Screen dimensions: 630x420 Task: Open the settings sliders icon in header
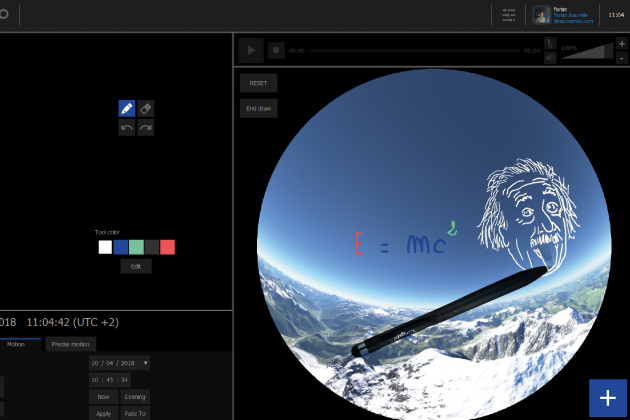(x=509, y=15)
